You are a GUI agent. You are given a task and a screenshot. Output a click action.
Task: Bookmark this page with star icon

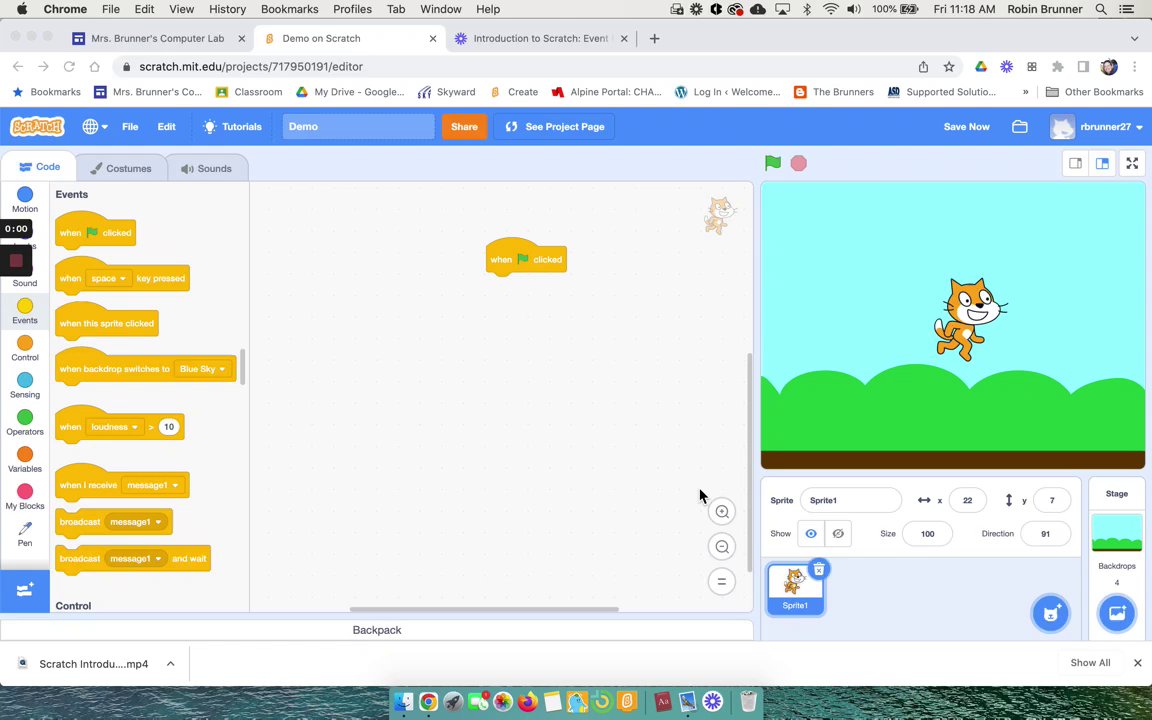949,67
